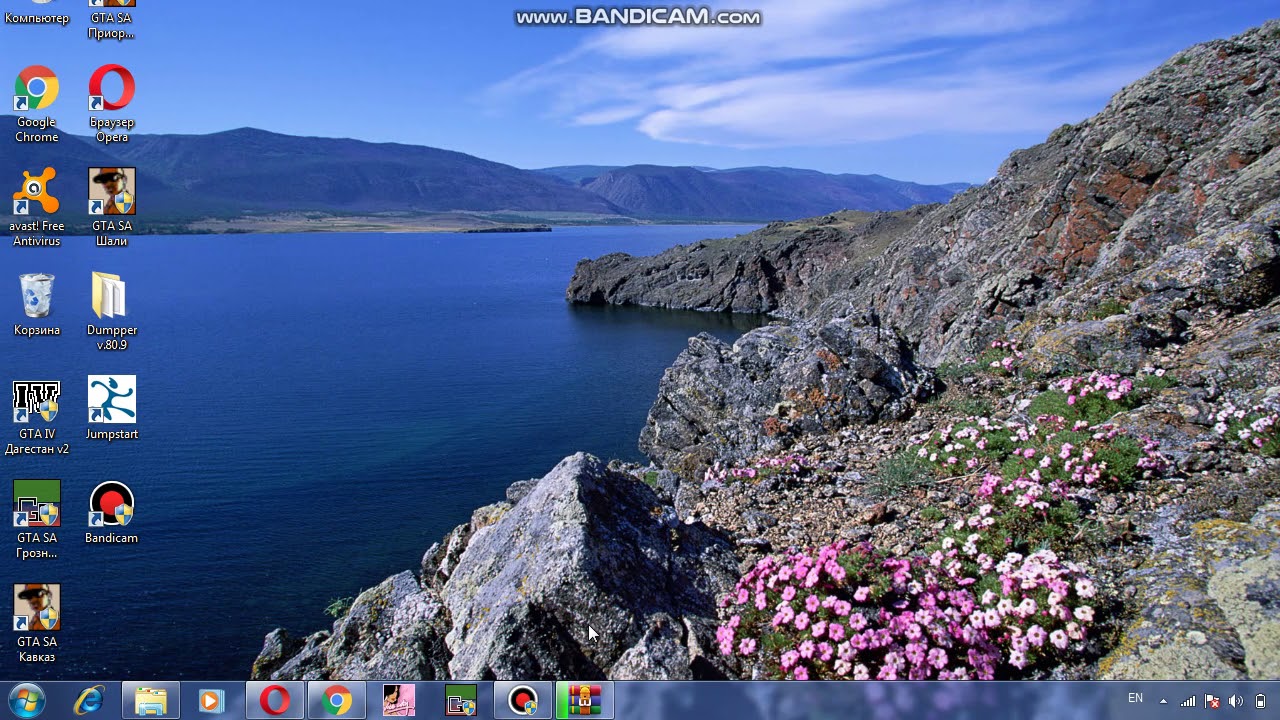1280x720 pixels.
Task: Select the Компьютер desktop icon
Action: coord(37,13)
